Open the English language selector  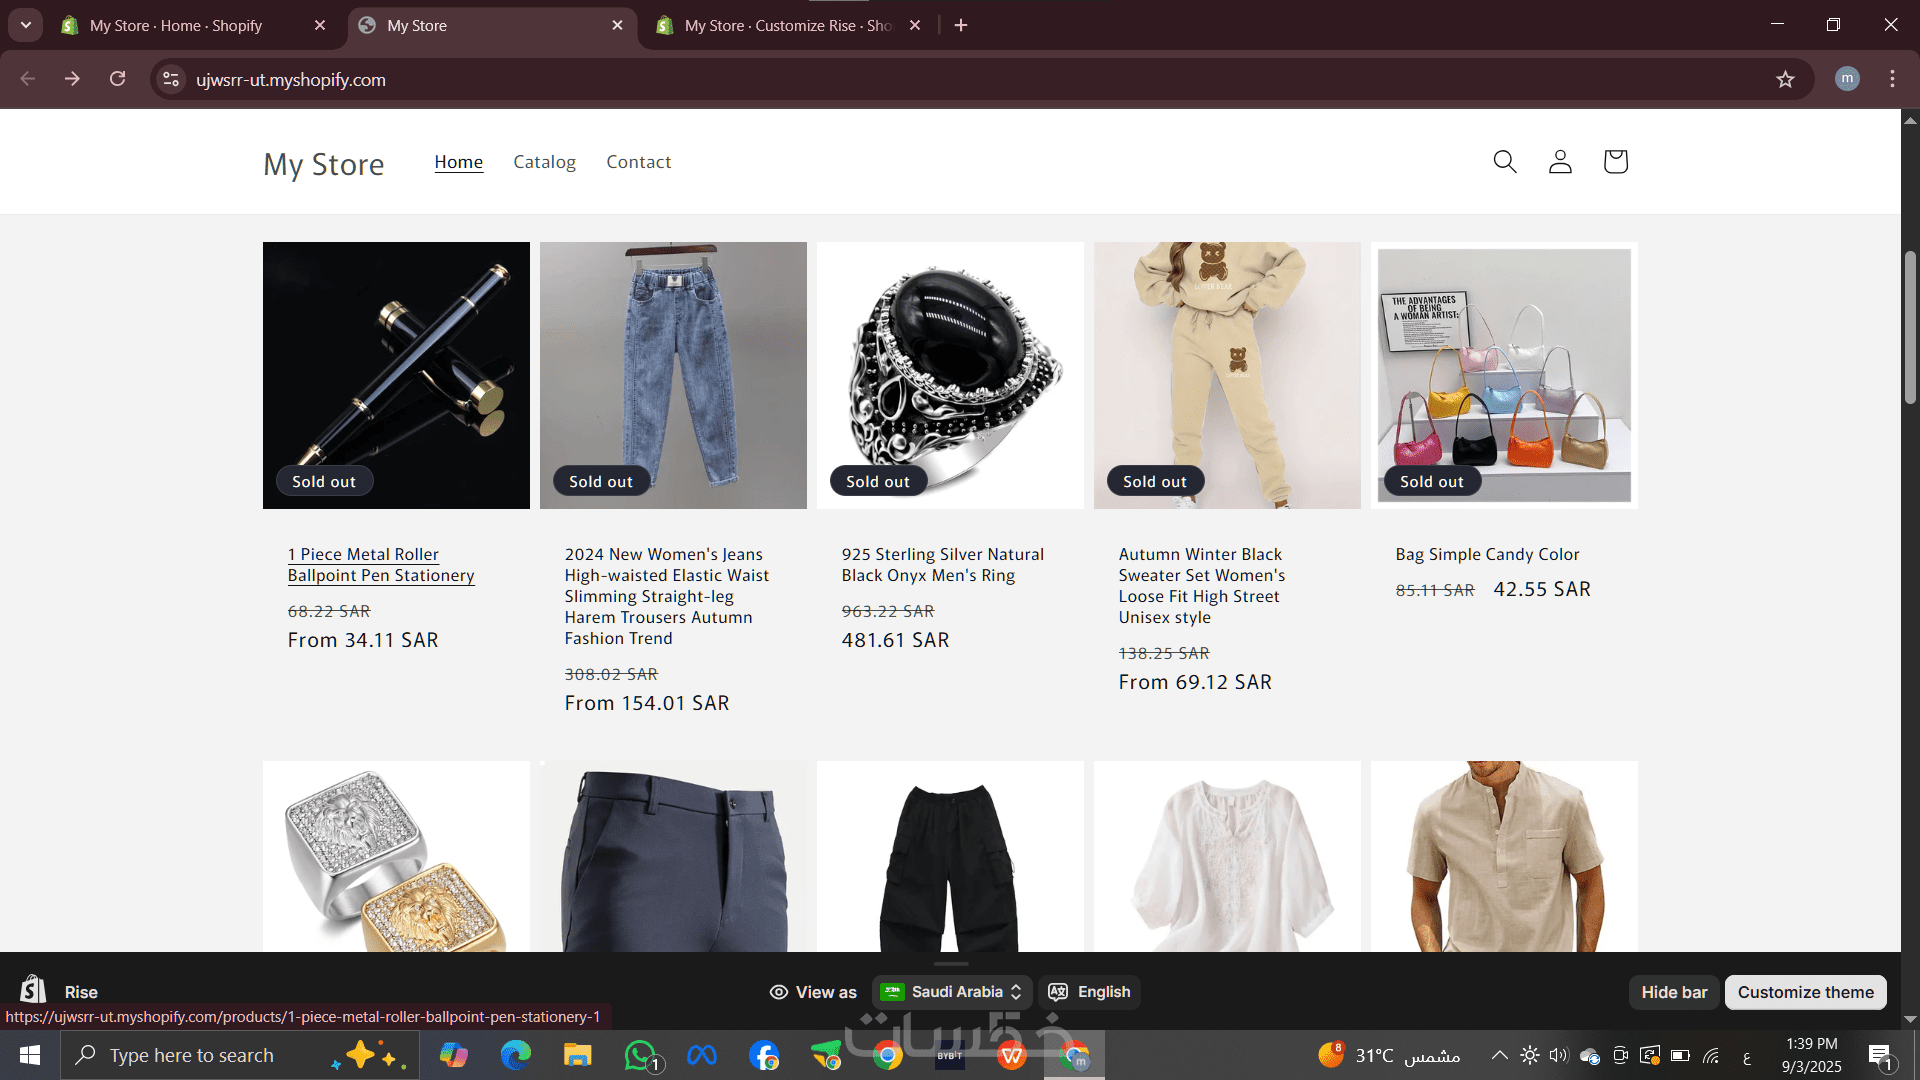coord(1090,992)
